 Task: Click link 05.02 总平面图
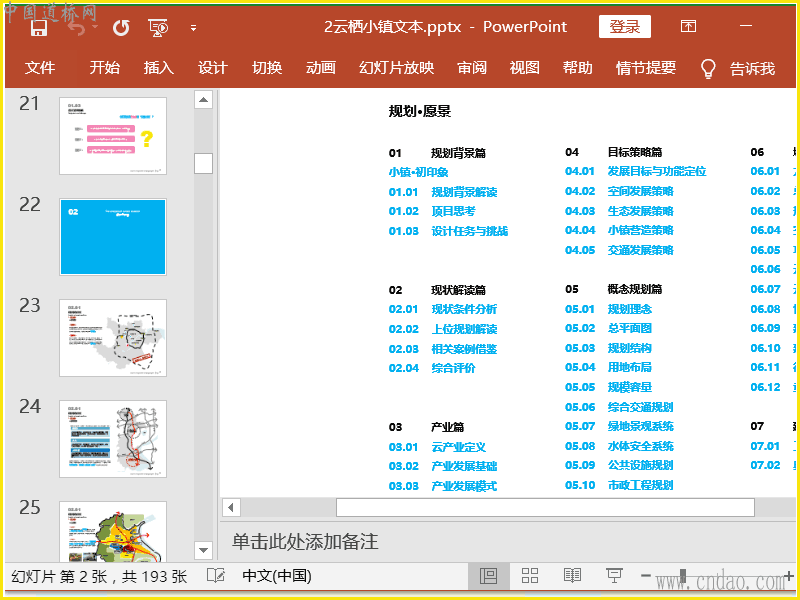[x=609, y=328]
